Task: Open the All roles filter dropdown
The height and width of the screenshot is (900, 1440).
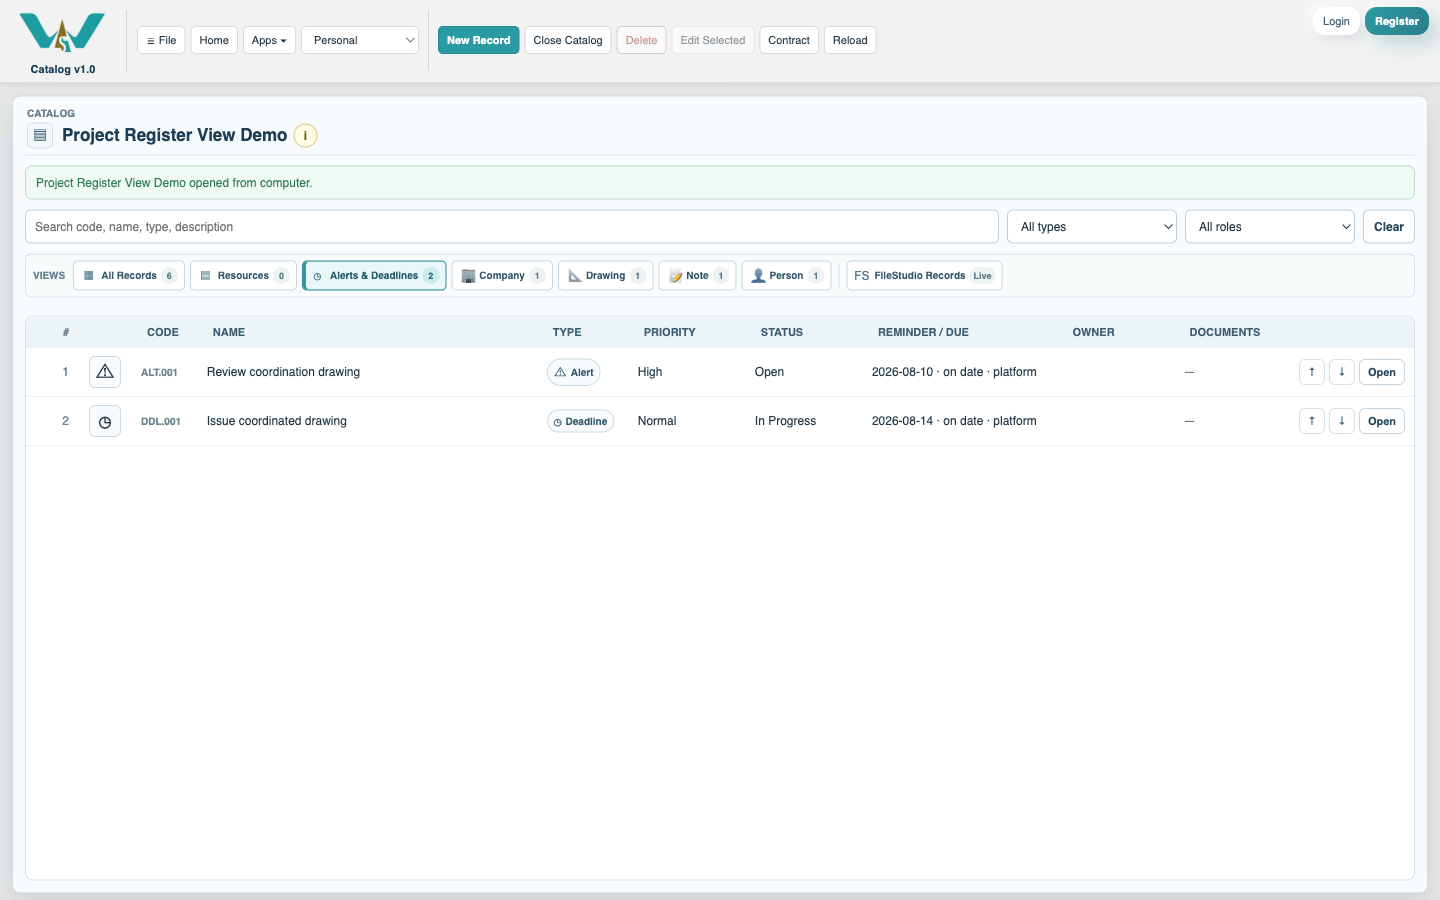Action: 1270,227
